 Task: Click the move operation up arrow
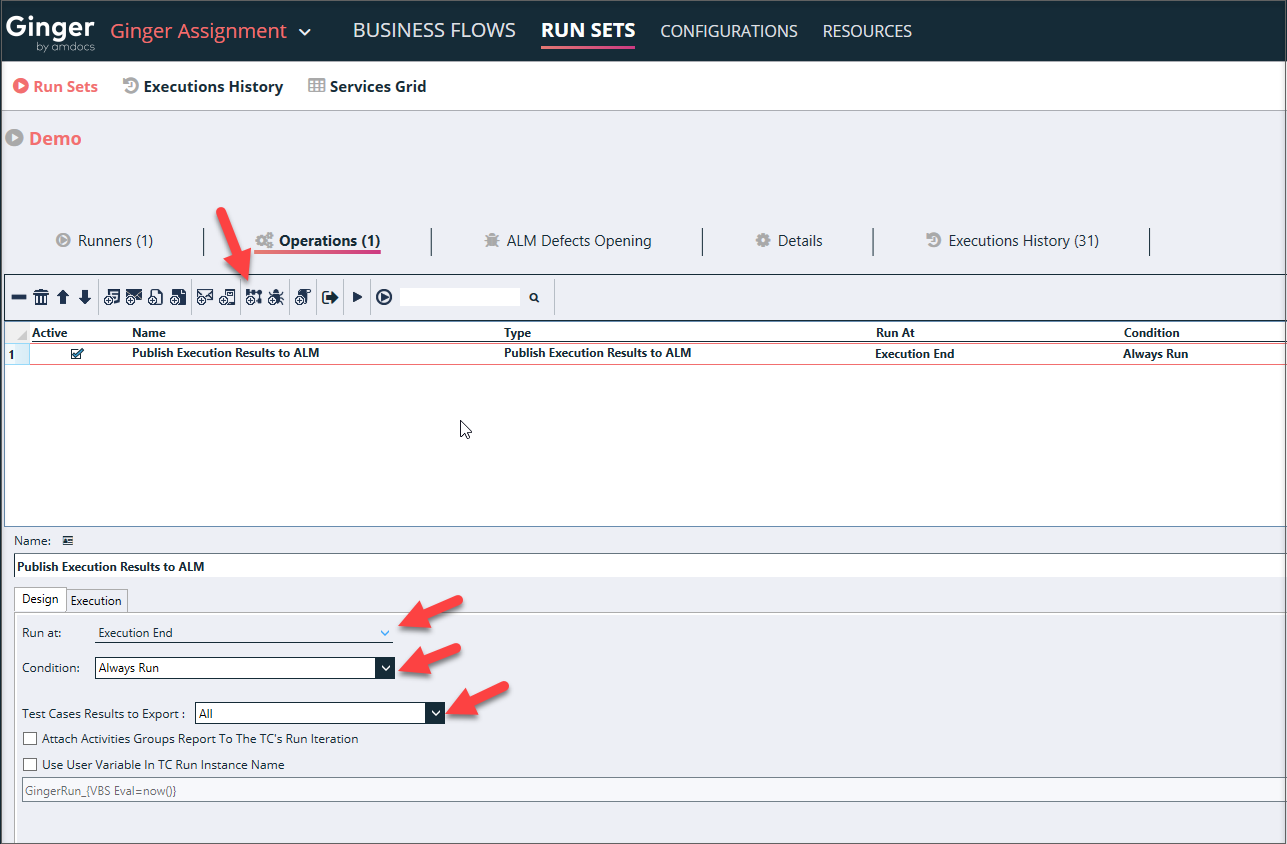63,297
